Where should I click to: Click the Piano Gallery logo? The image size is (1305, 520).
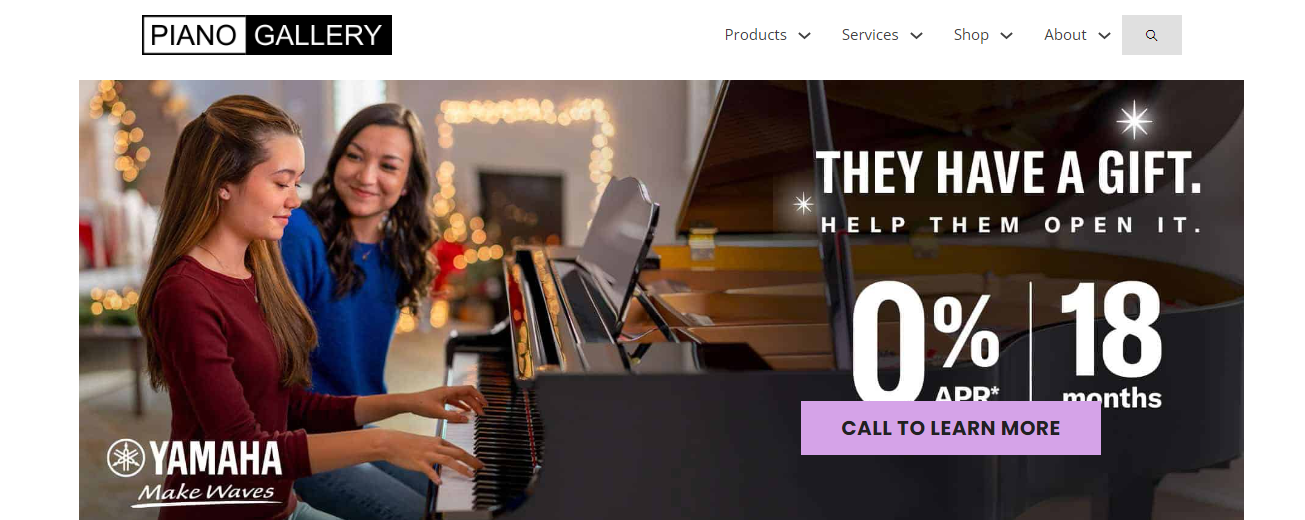(267, 35)
